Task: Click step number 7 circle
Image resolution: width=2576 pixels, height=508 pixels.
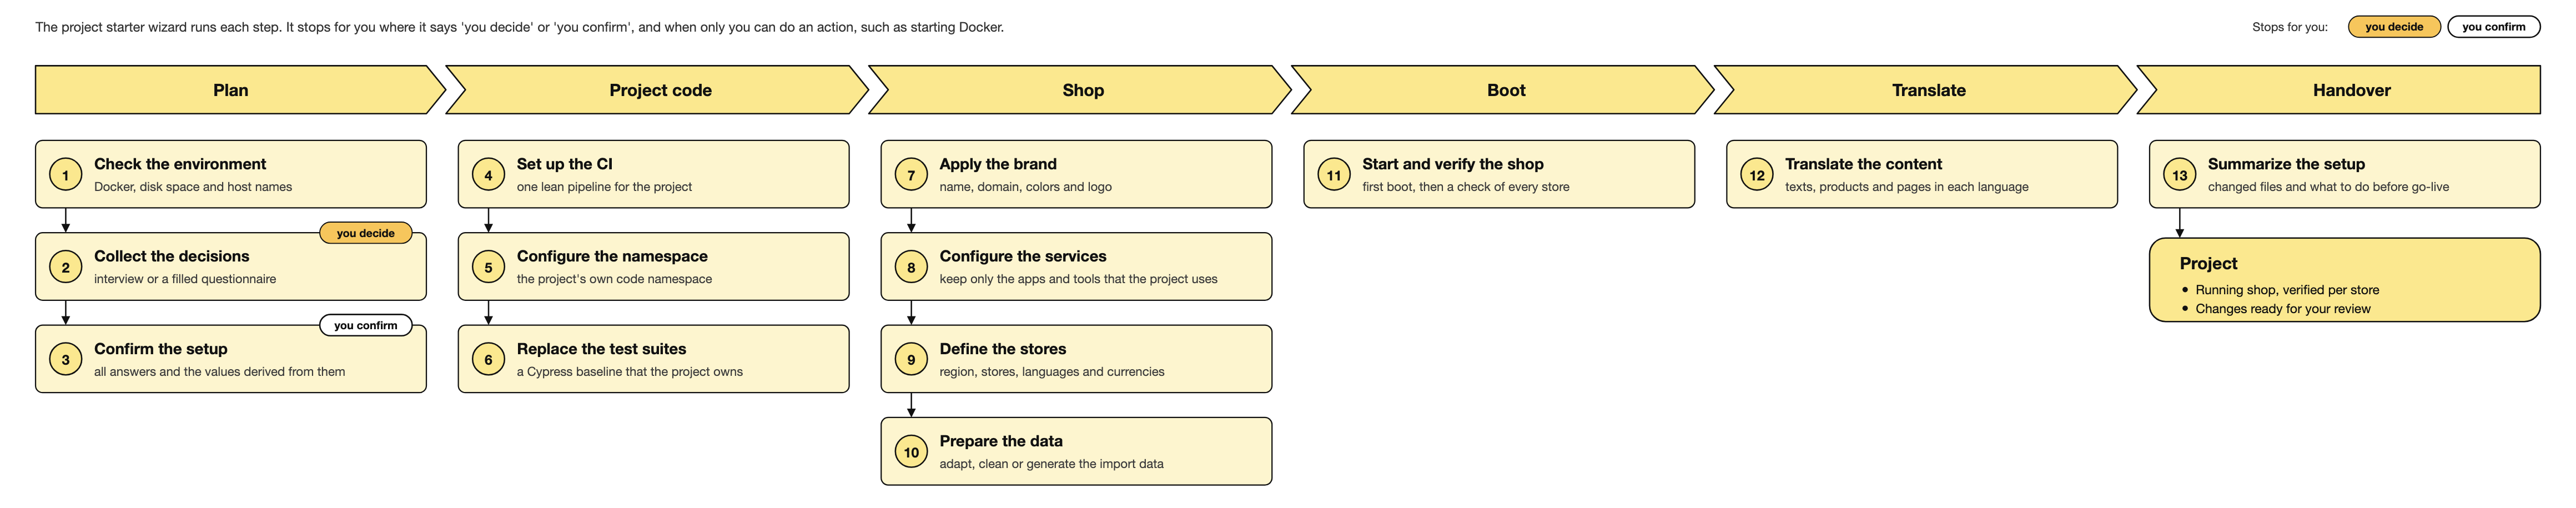Action: coord(911,175)
